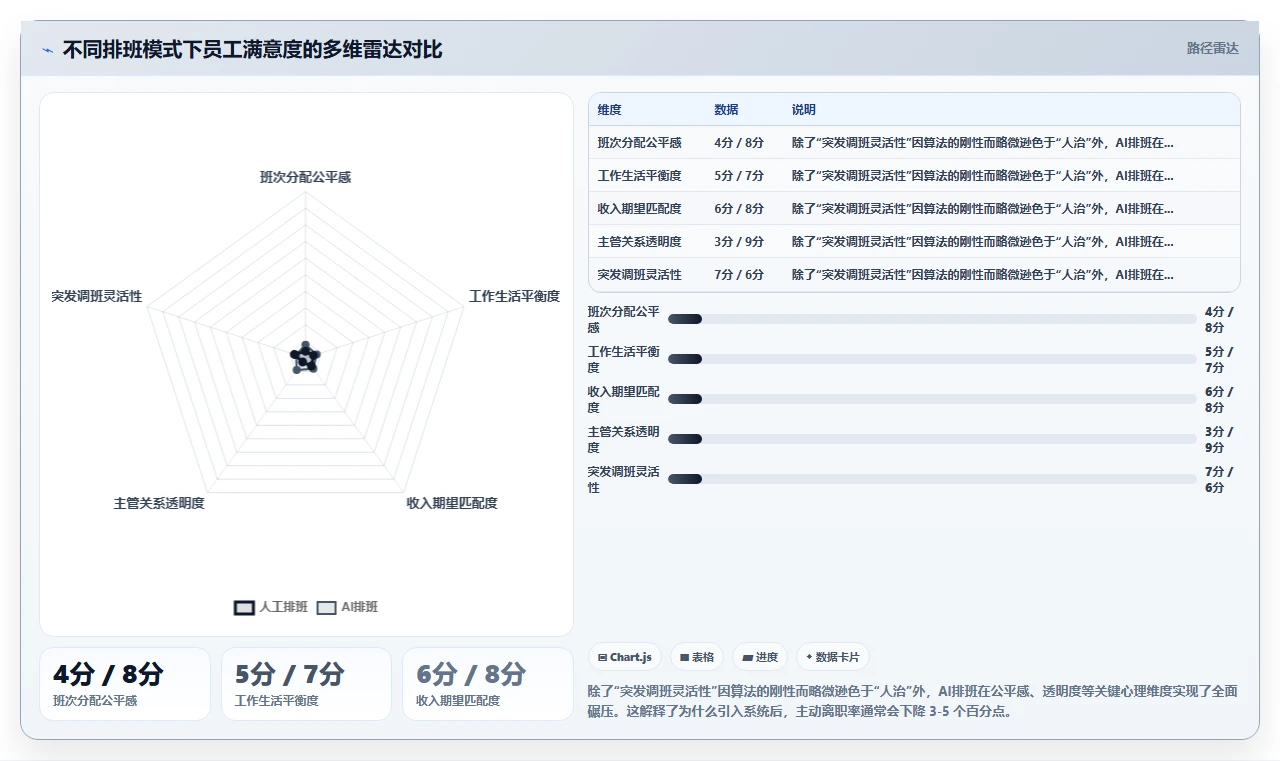The height and width of the screenshot is (761, 1280).
Task: Open the 4分 / 8分 班次分配公平感 card
Action: coord(125,684)
